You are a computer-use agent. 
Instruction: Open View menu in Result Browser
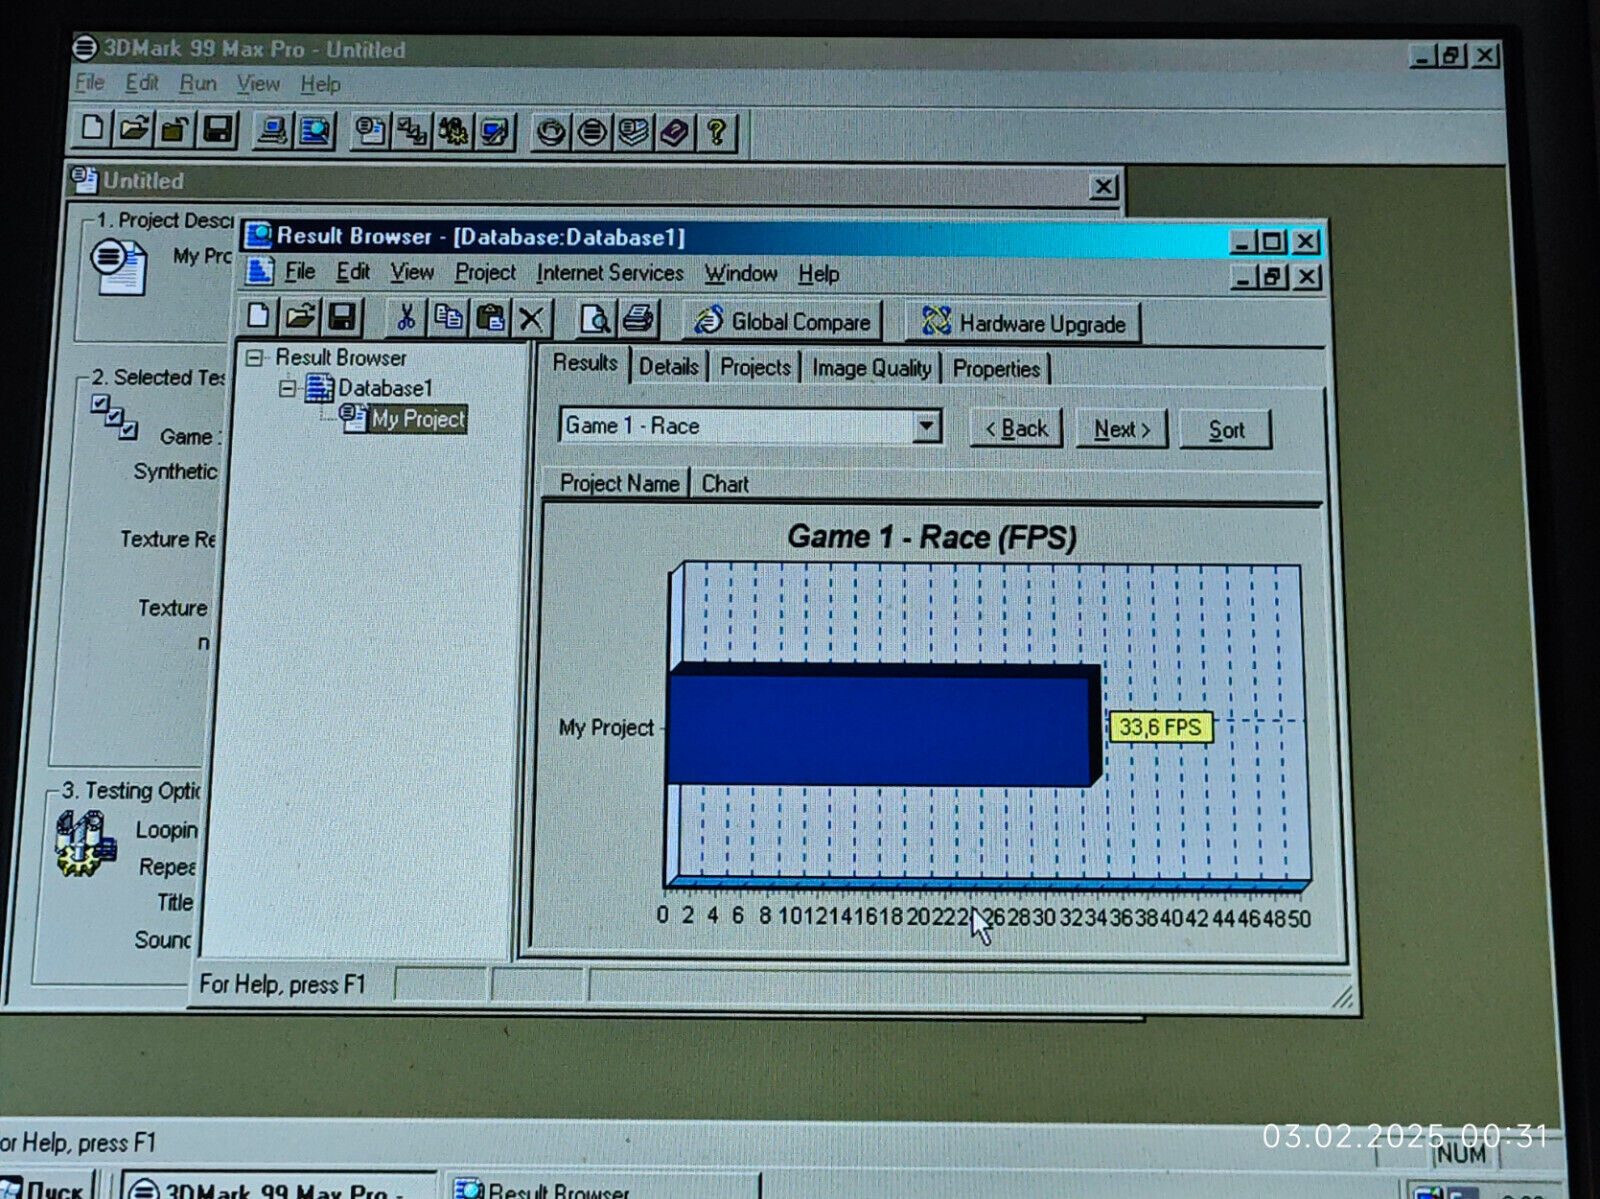tap(412, 272)
